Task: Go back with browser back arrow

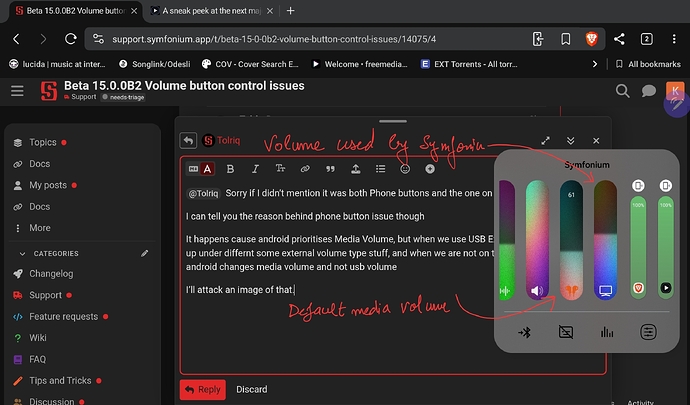Action: click(x=16, y=39)
